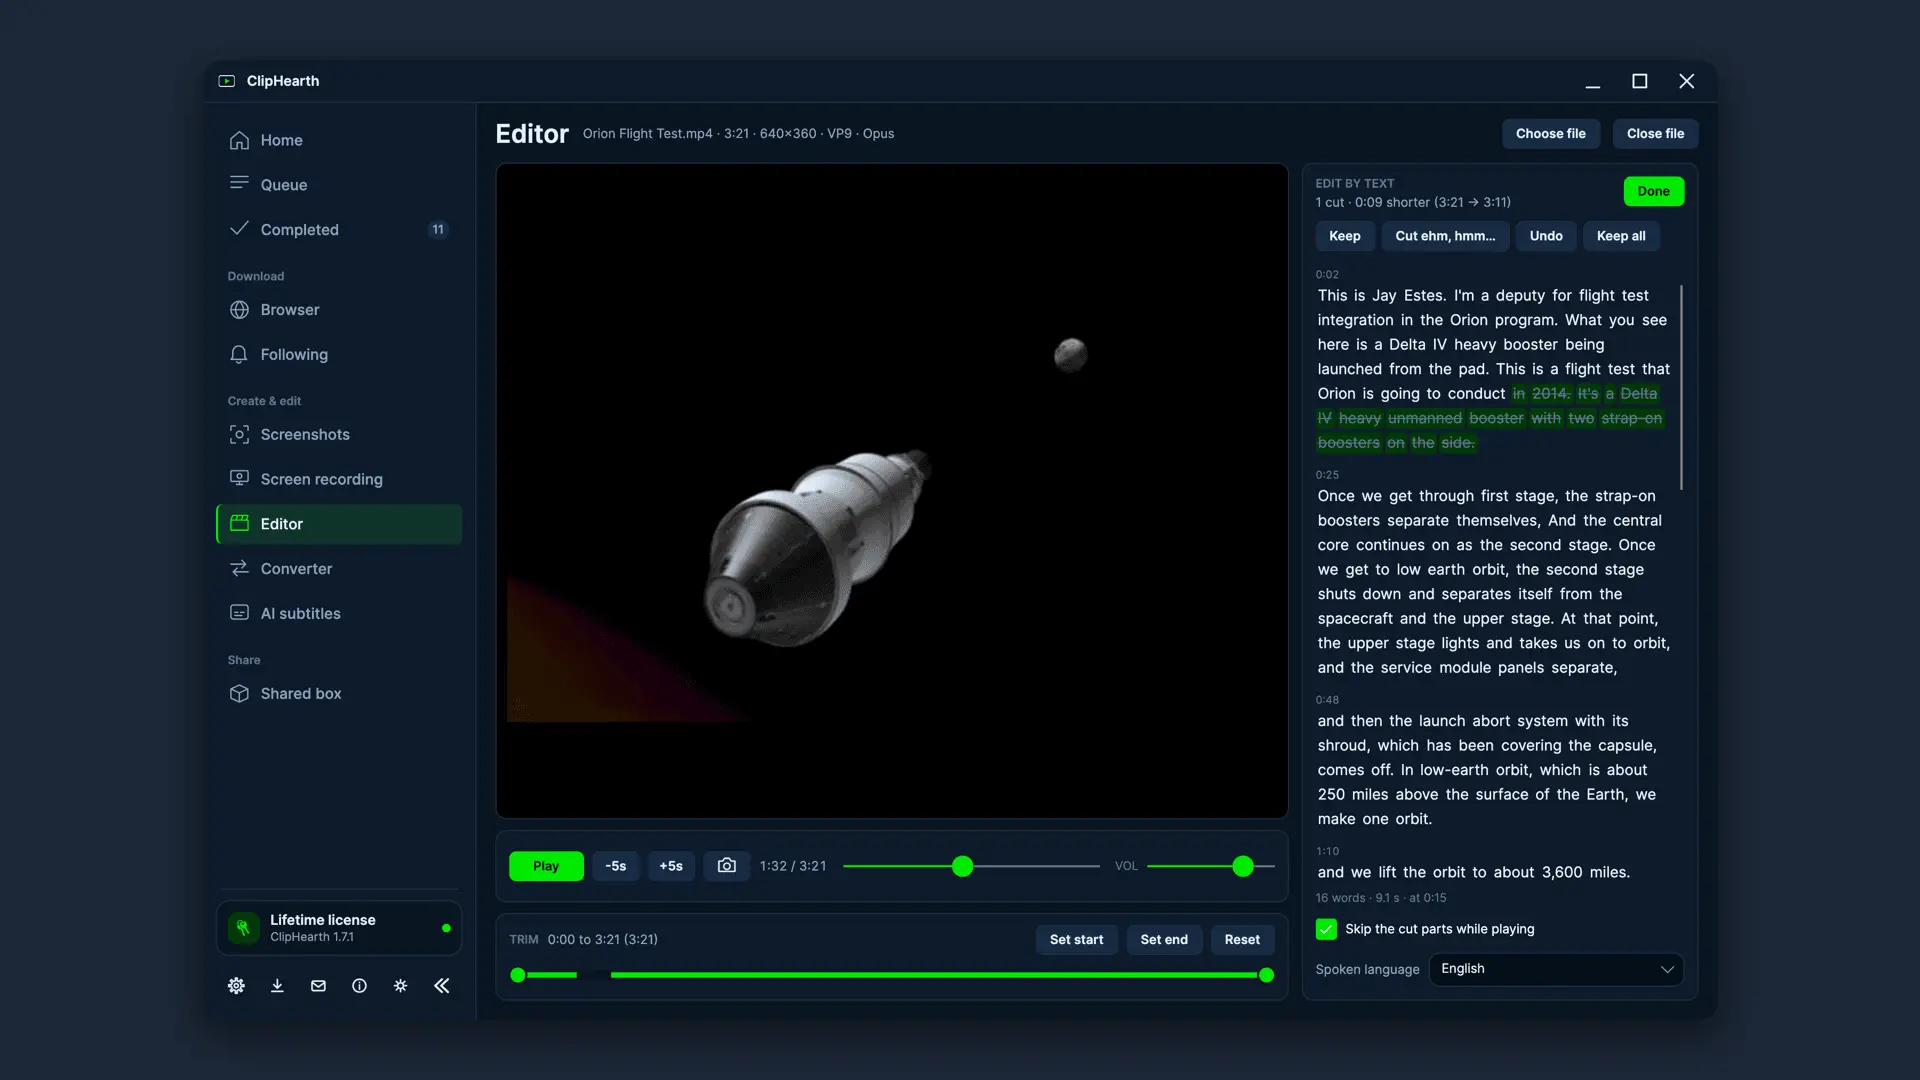Viewport: 1920px width, 1080px height.
Task: Open the Shared box cube icon
Action: pyautogui.click(x=239, y=693)
